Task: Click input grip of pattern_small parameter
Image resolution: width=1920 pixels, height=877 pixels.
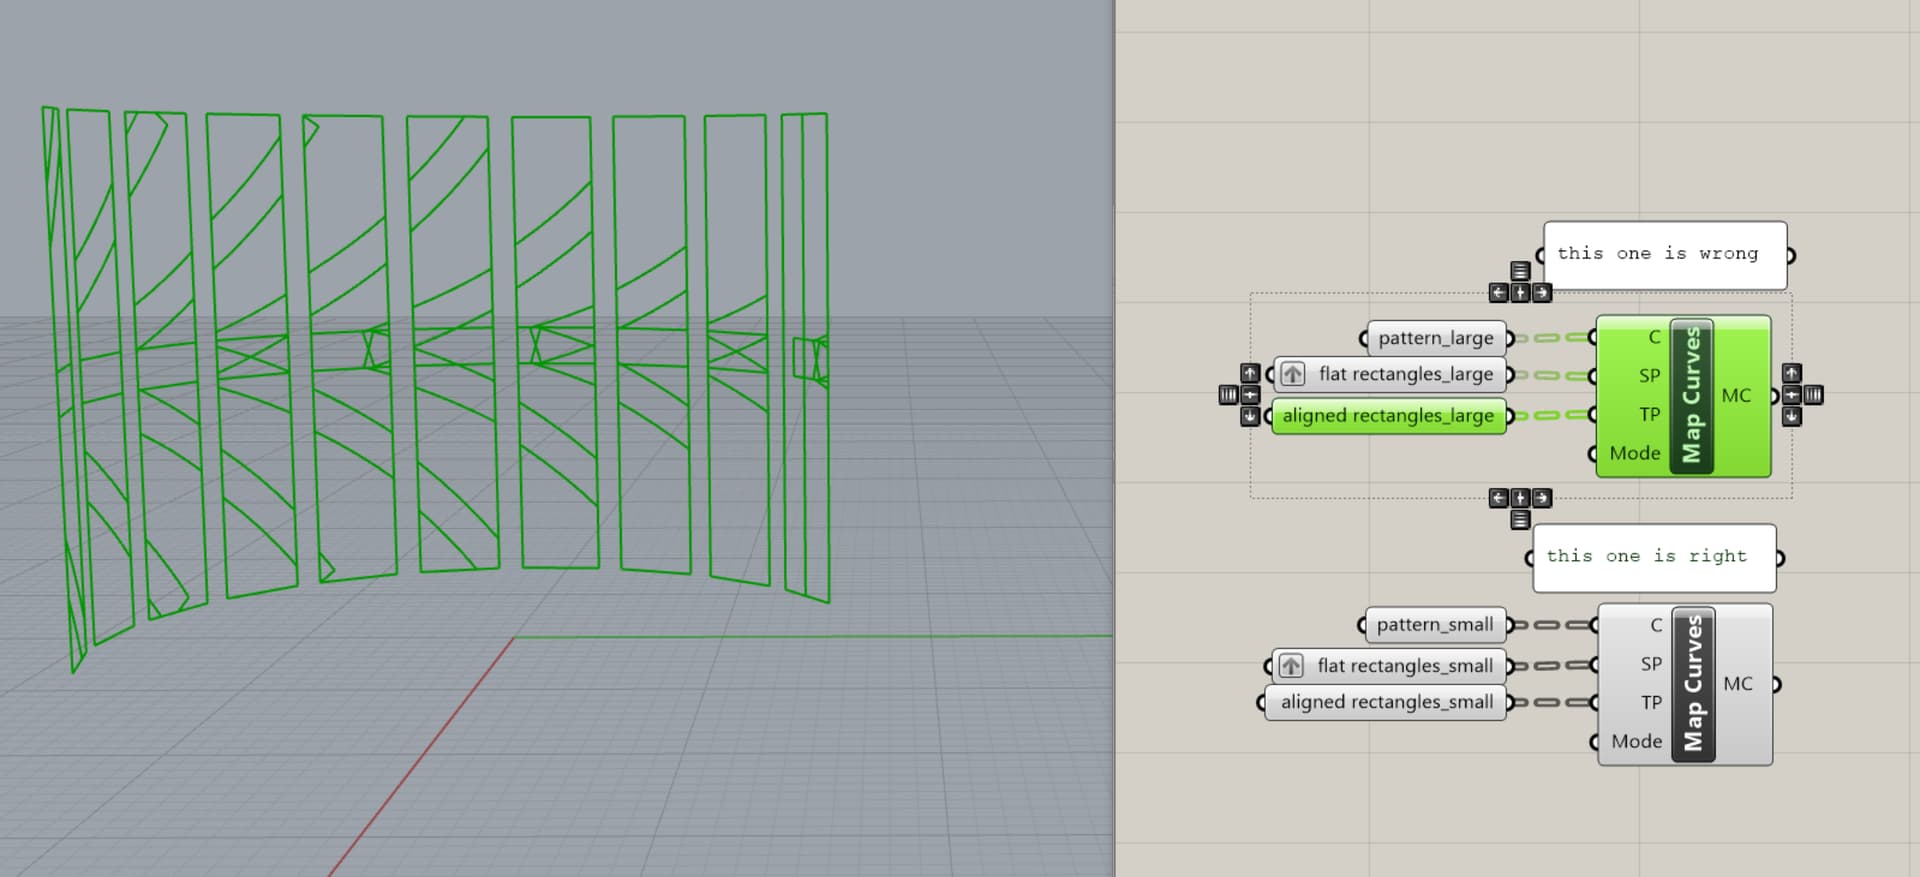Action: click(x=1361, y=625)
